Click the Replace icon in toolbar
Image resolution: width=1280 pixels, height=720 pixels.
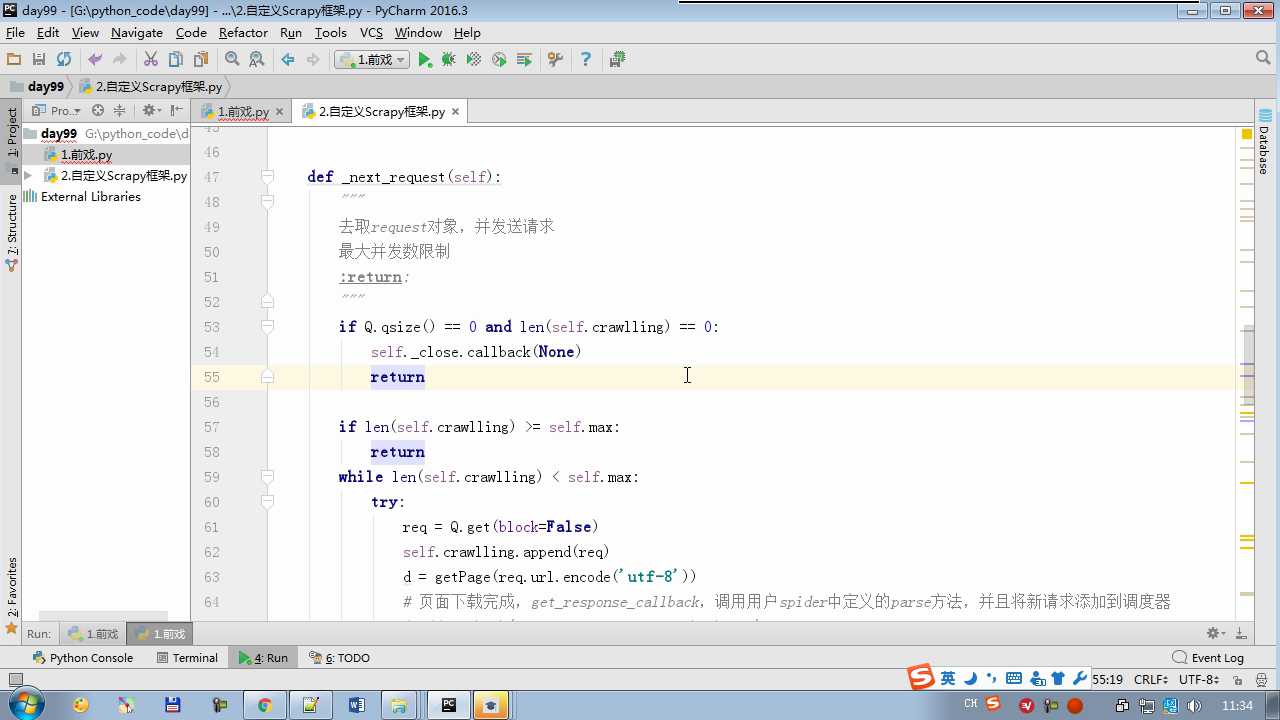pos(257,60)
